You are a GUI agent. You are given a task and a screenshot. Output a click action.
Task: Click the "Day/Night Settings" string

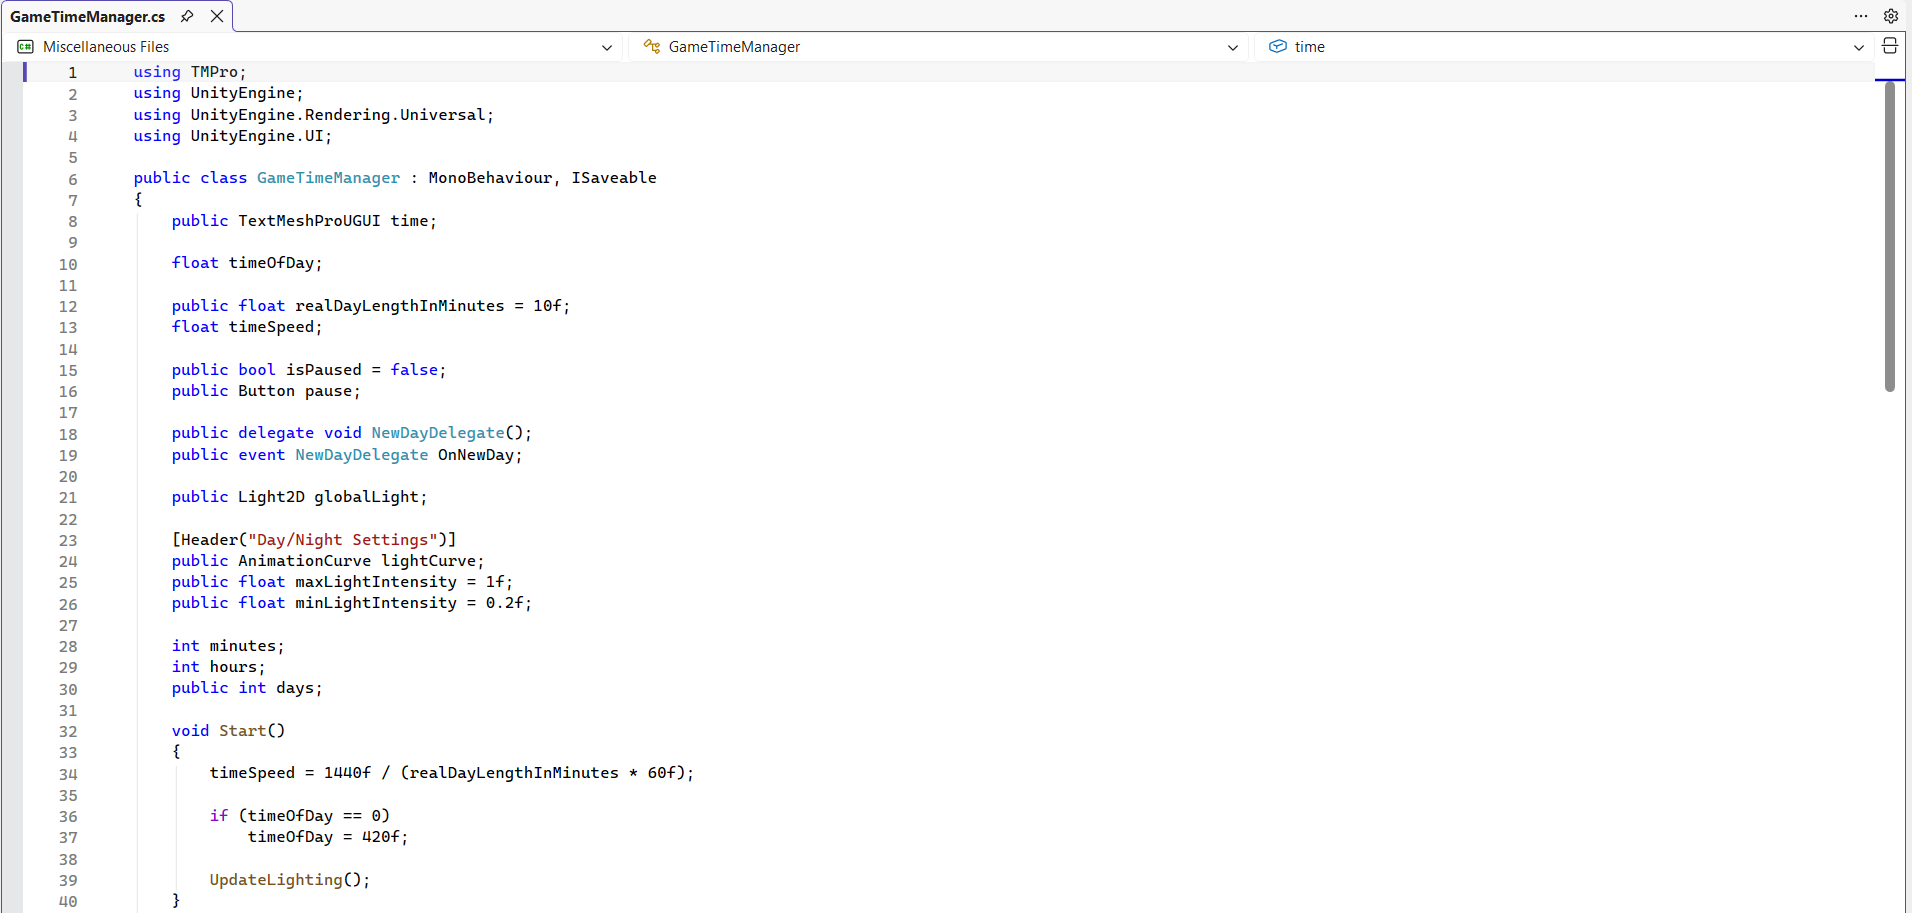point(343,540)
